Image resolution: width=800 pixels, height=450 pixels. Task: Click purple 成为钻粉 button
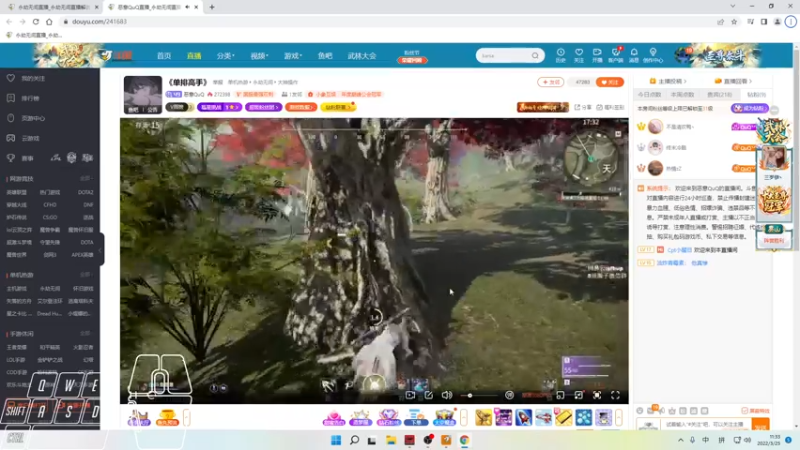[749, 108]
